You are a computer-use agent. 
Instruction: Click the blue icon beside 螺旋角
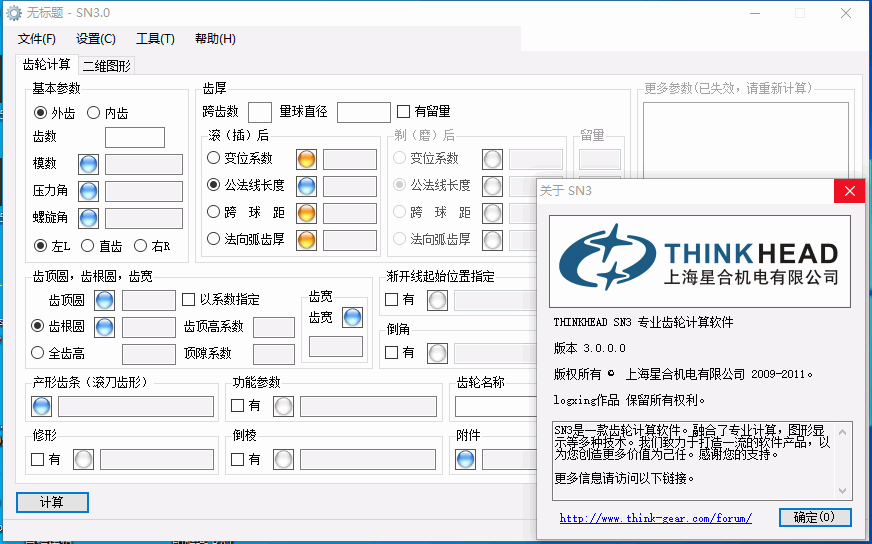point(88,218)
